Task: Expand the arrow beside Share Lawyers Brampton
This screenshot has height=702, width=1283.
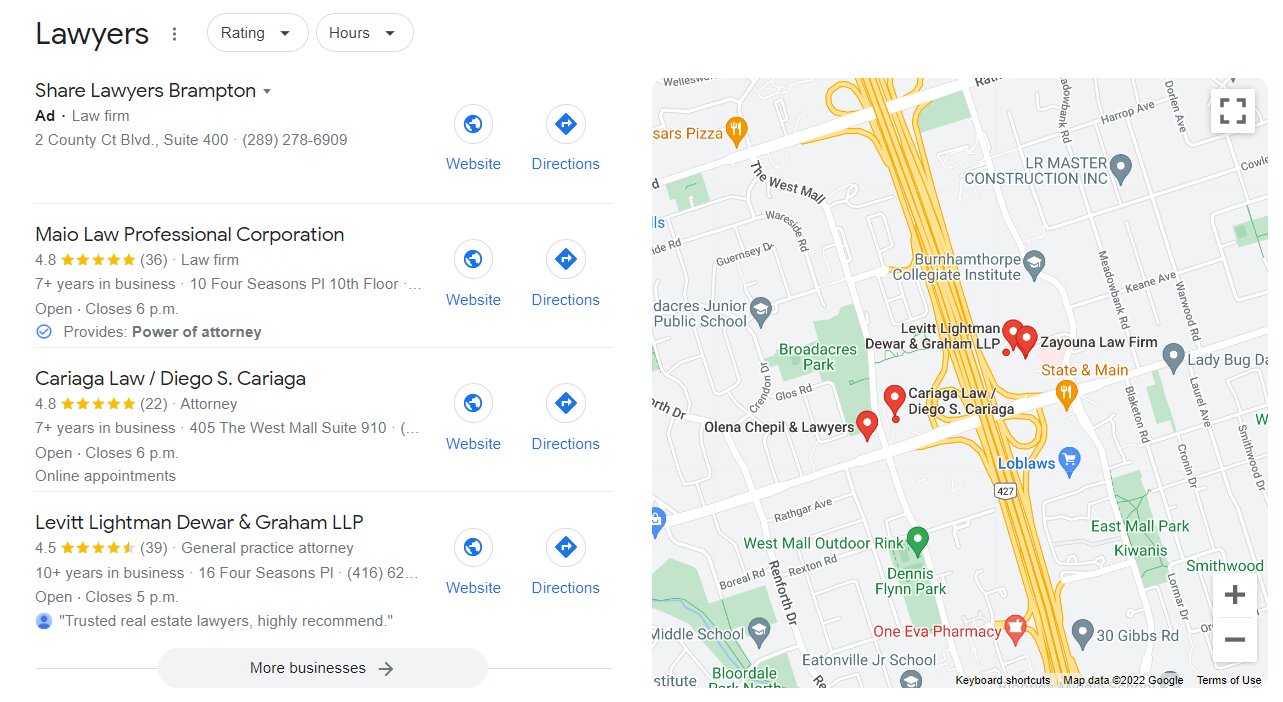Action: [x=267, y=91]
